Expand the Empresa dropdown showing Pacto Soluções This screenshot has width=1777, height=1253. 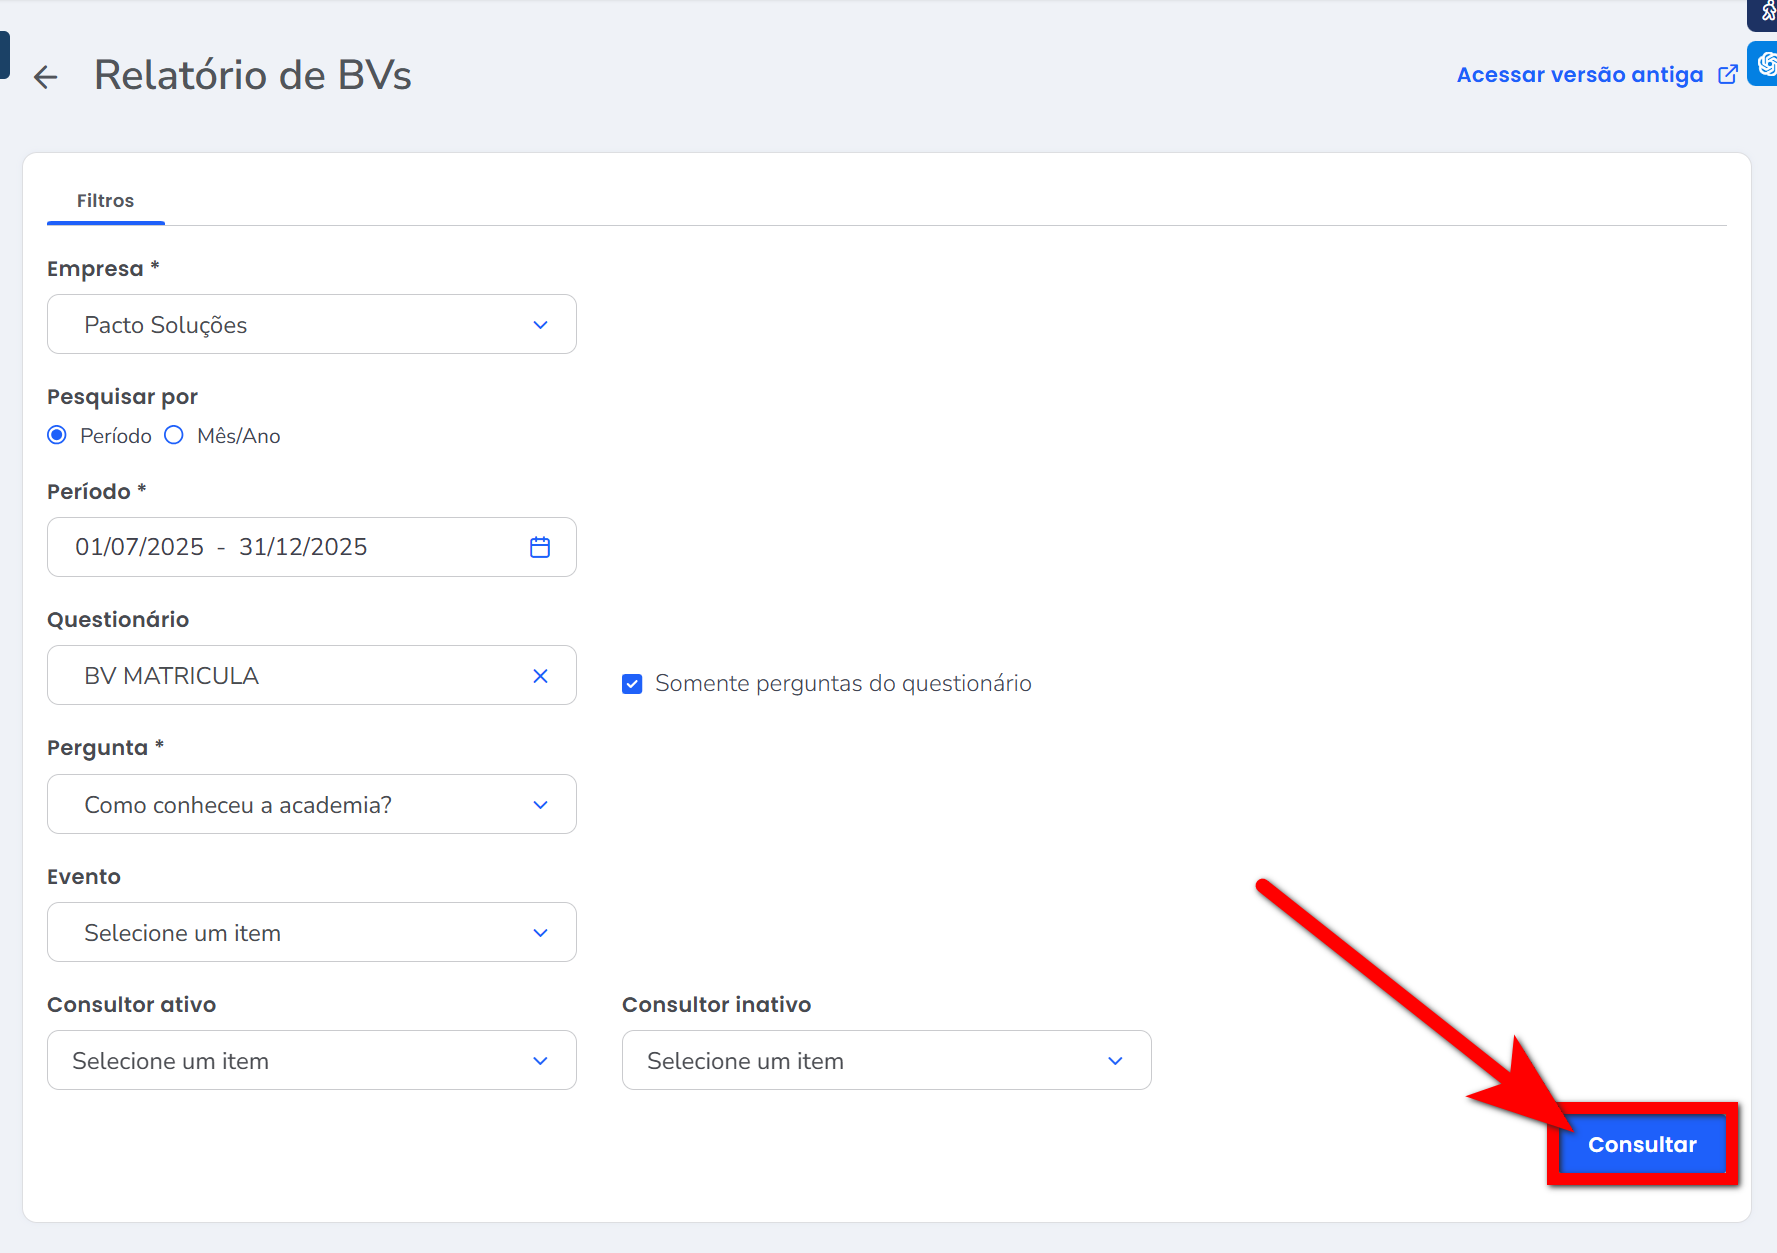(x=311, y=325)
